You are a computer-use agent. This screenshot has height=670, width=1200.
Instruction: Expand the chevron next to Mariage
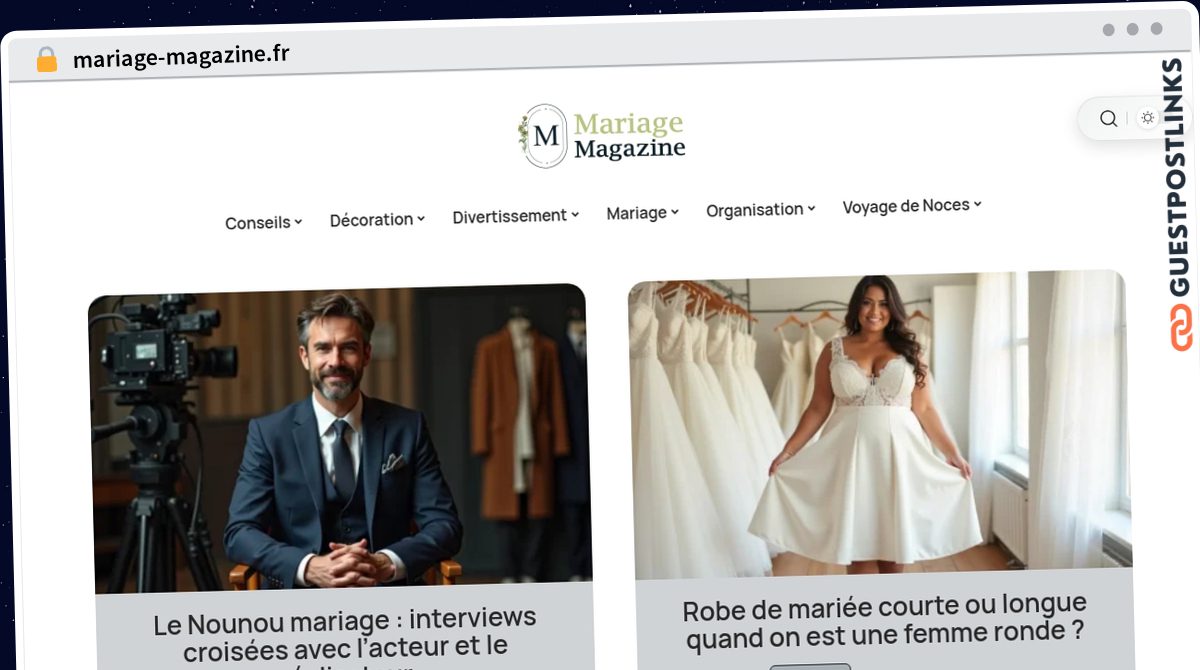[x=675, y=211]
